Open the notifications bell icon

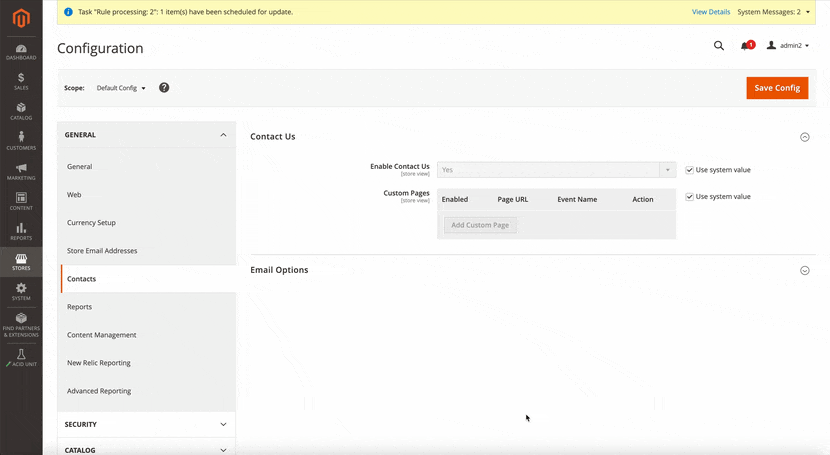(x=745, y=46)
